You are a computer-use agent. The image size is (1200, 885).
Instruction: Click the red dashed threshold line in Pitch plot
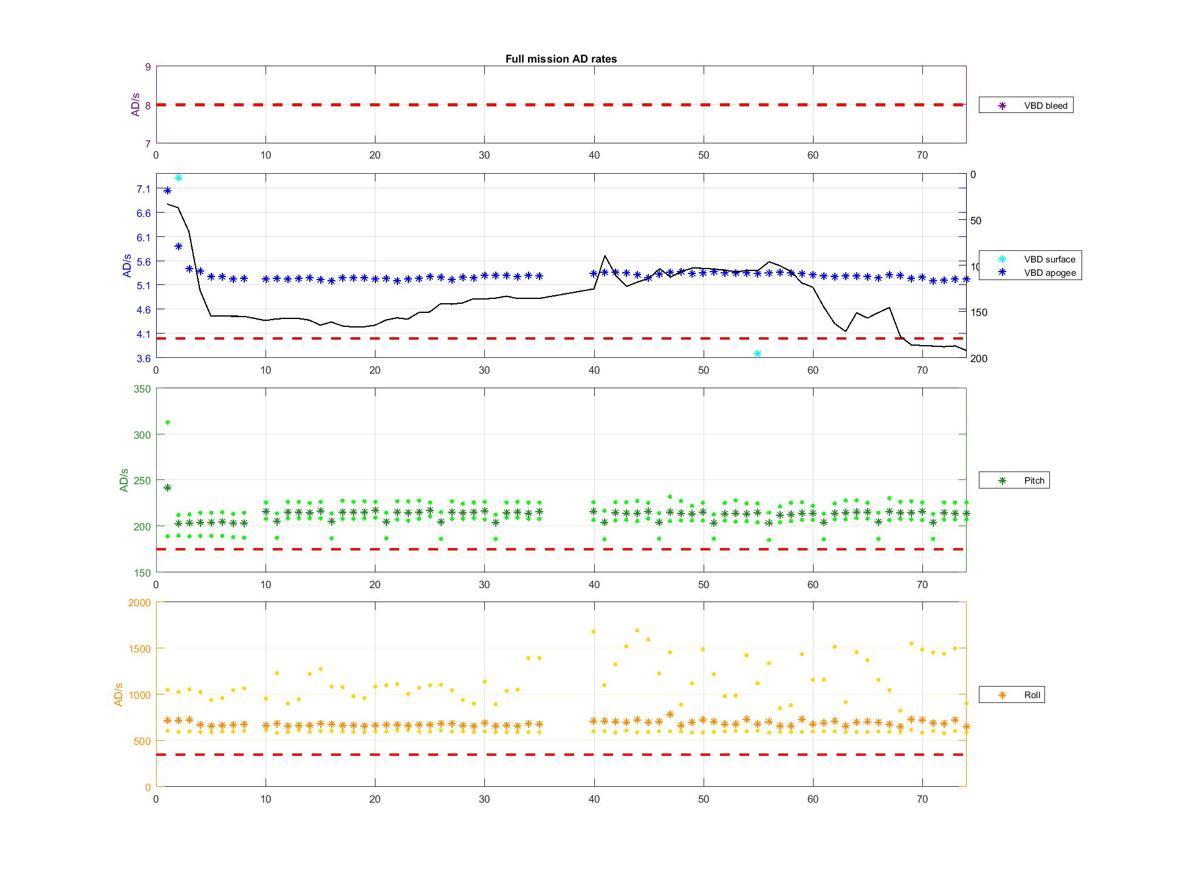561,549
